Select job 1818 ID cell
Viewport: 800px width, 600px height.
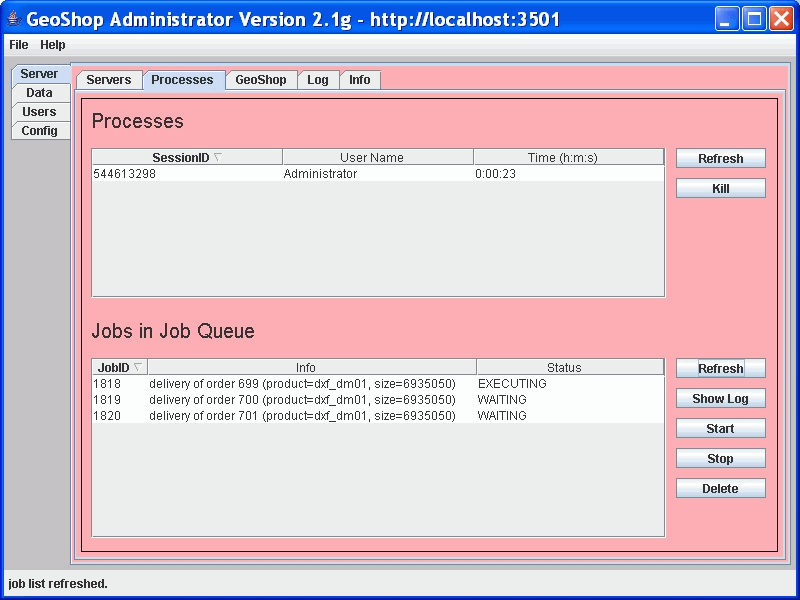(120, 384)
